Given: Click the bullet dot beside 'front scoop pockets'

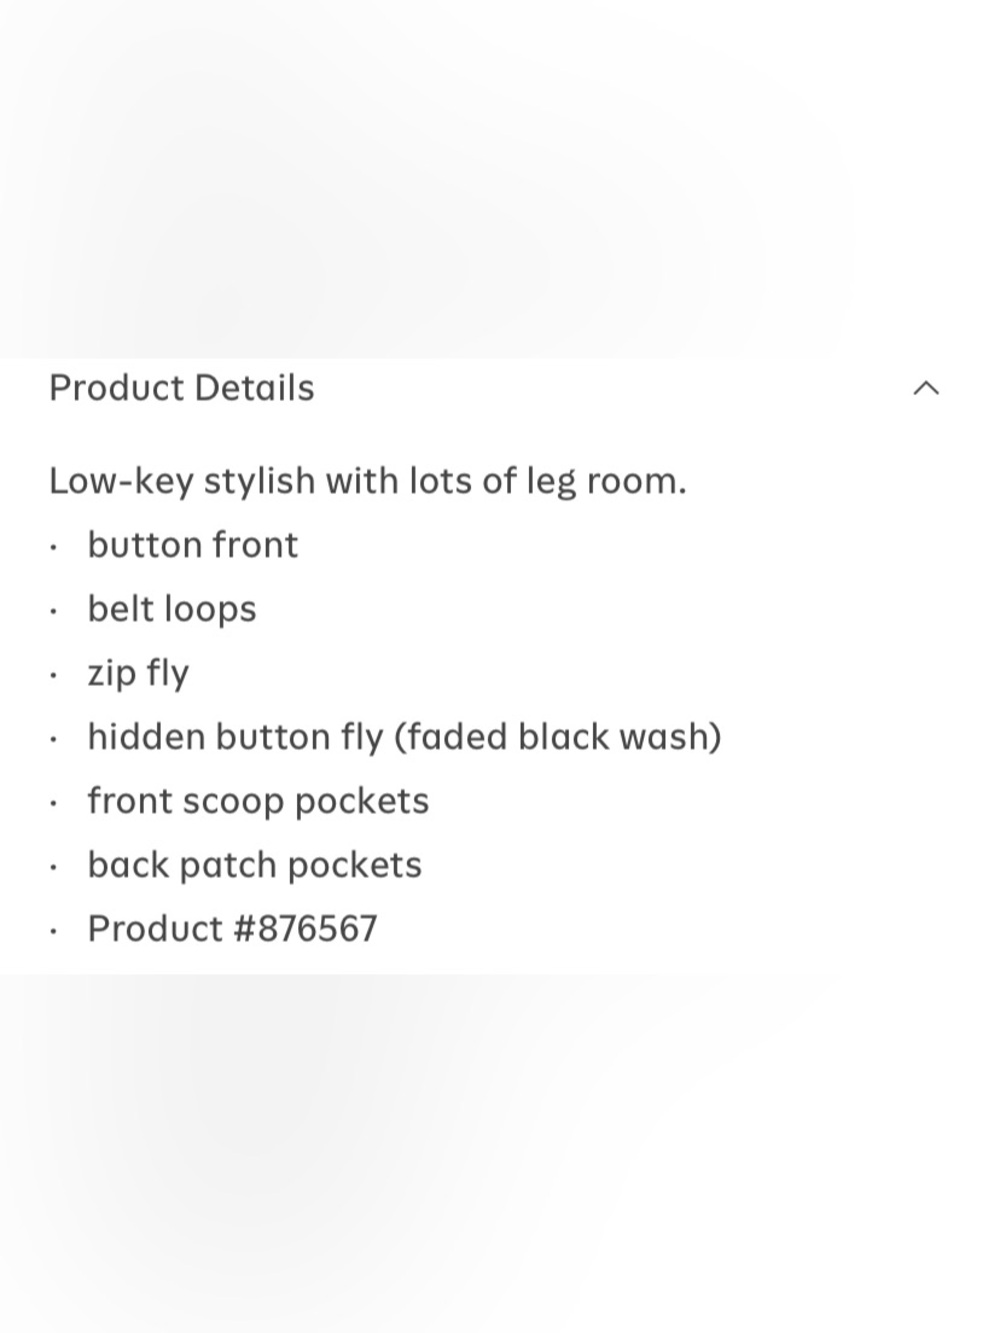Looking at the screenshot, I should tap(53, 804).
